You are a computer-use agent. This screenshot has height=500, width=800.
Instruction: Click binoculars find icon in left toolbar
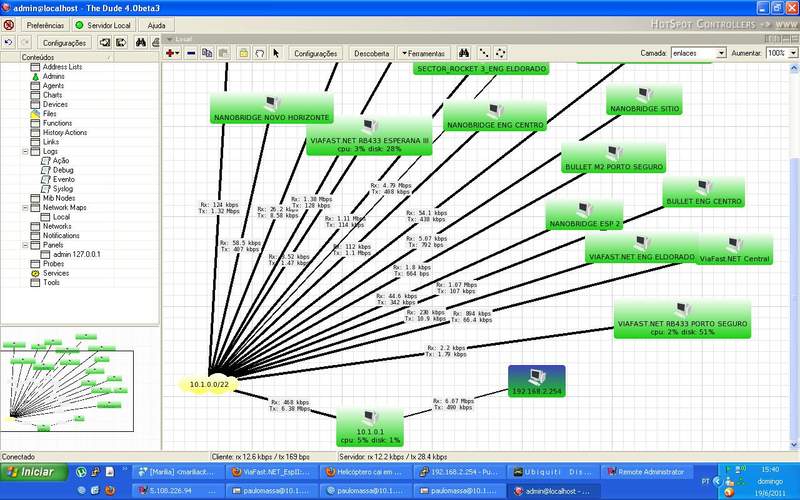tap(141, 43)
